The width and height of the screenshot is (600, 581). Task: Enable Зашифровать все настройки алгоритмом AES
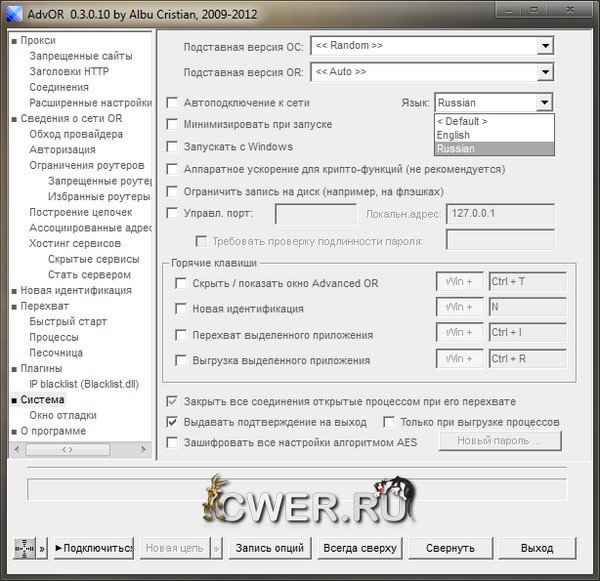tap(172, 442)
